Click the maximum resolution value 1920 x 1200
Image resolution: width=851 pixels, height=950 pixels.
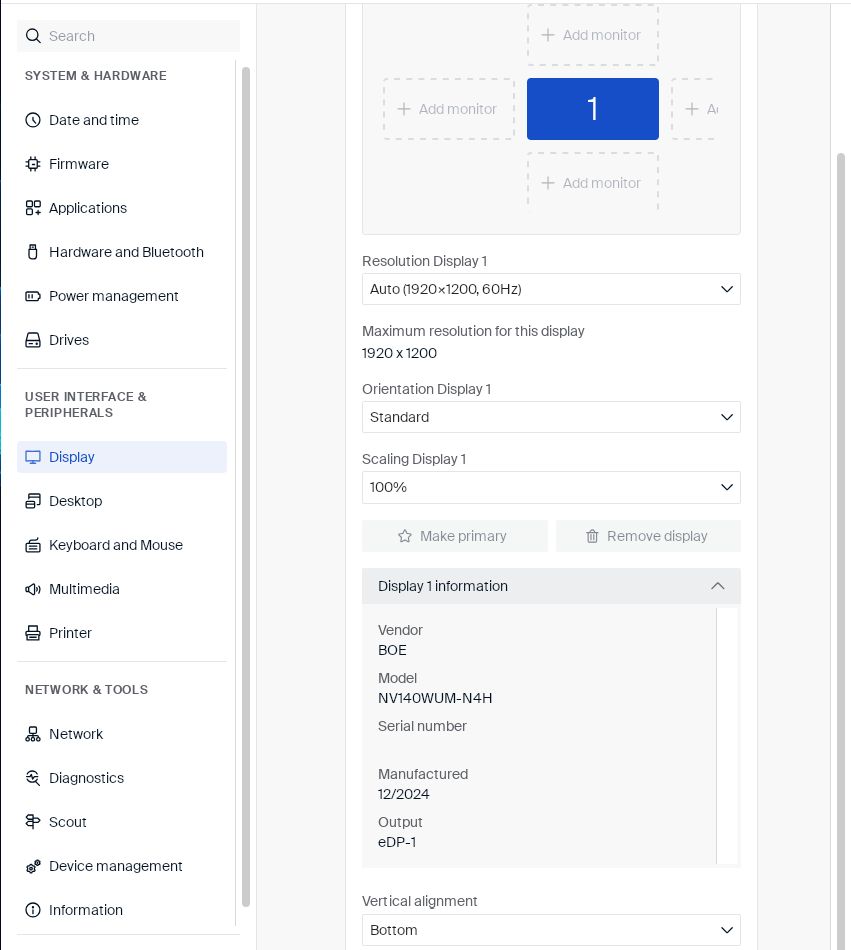point(399,353)
